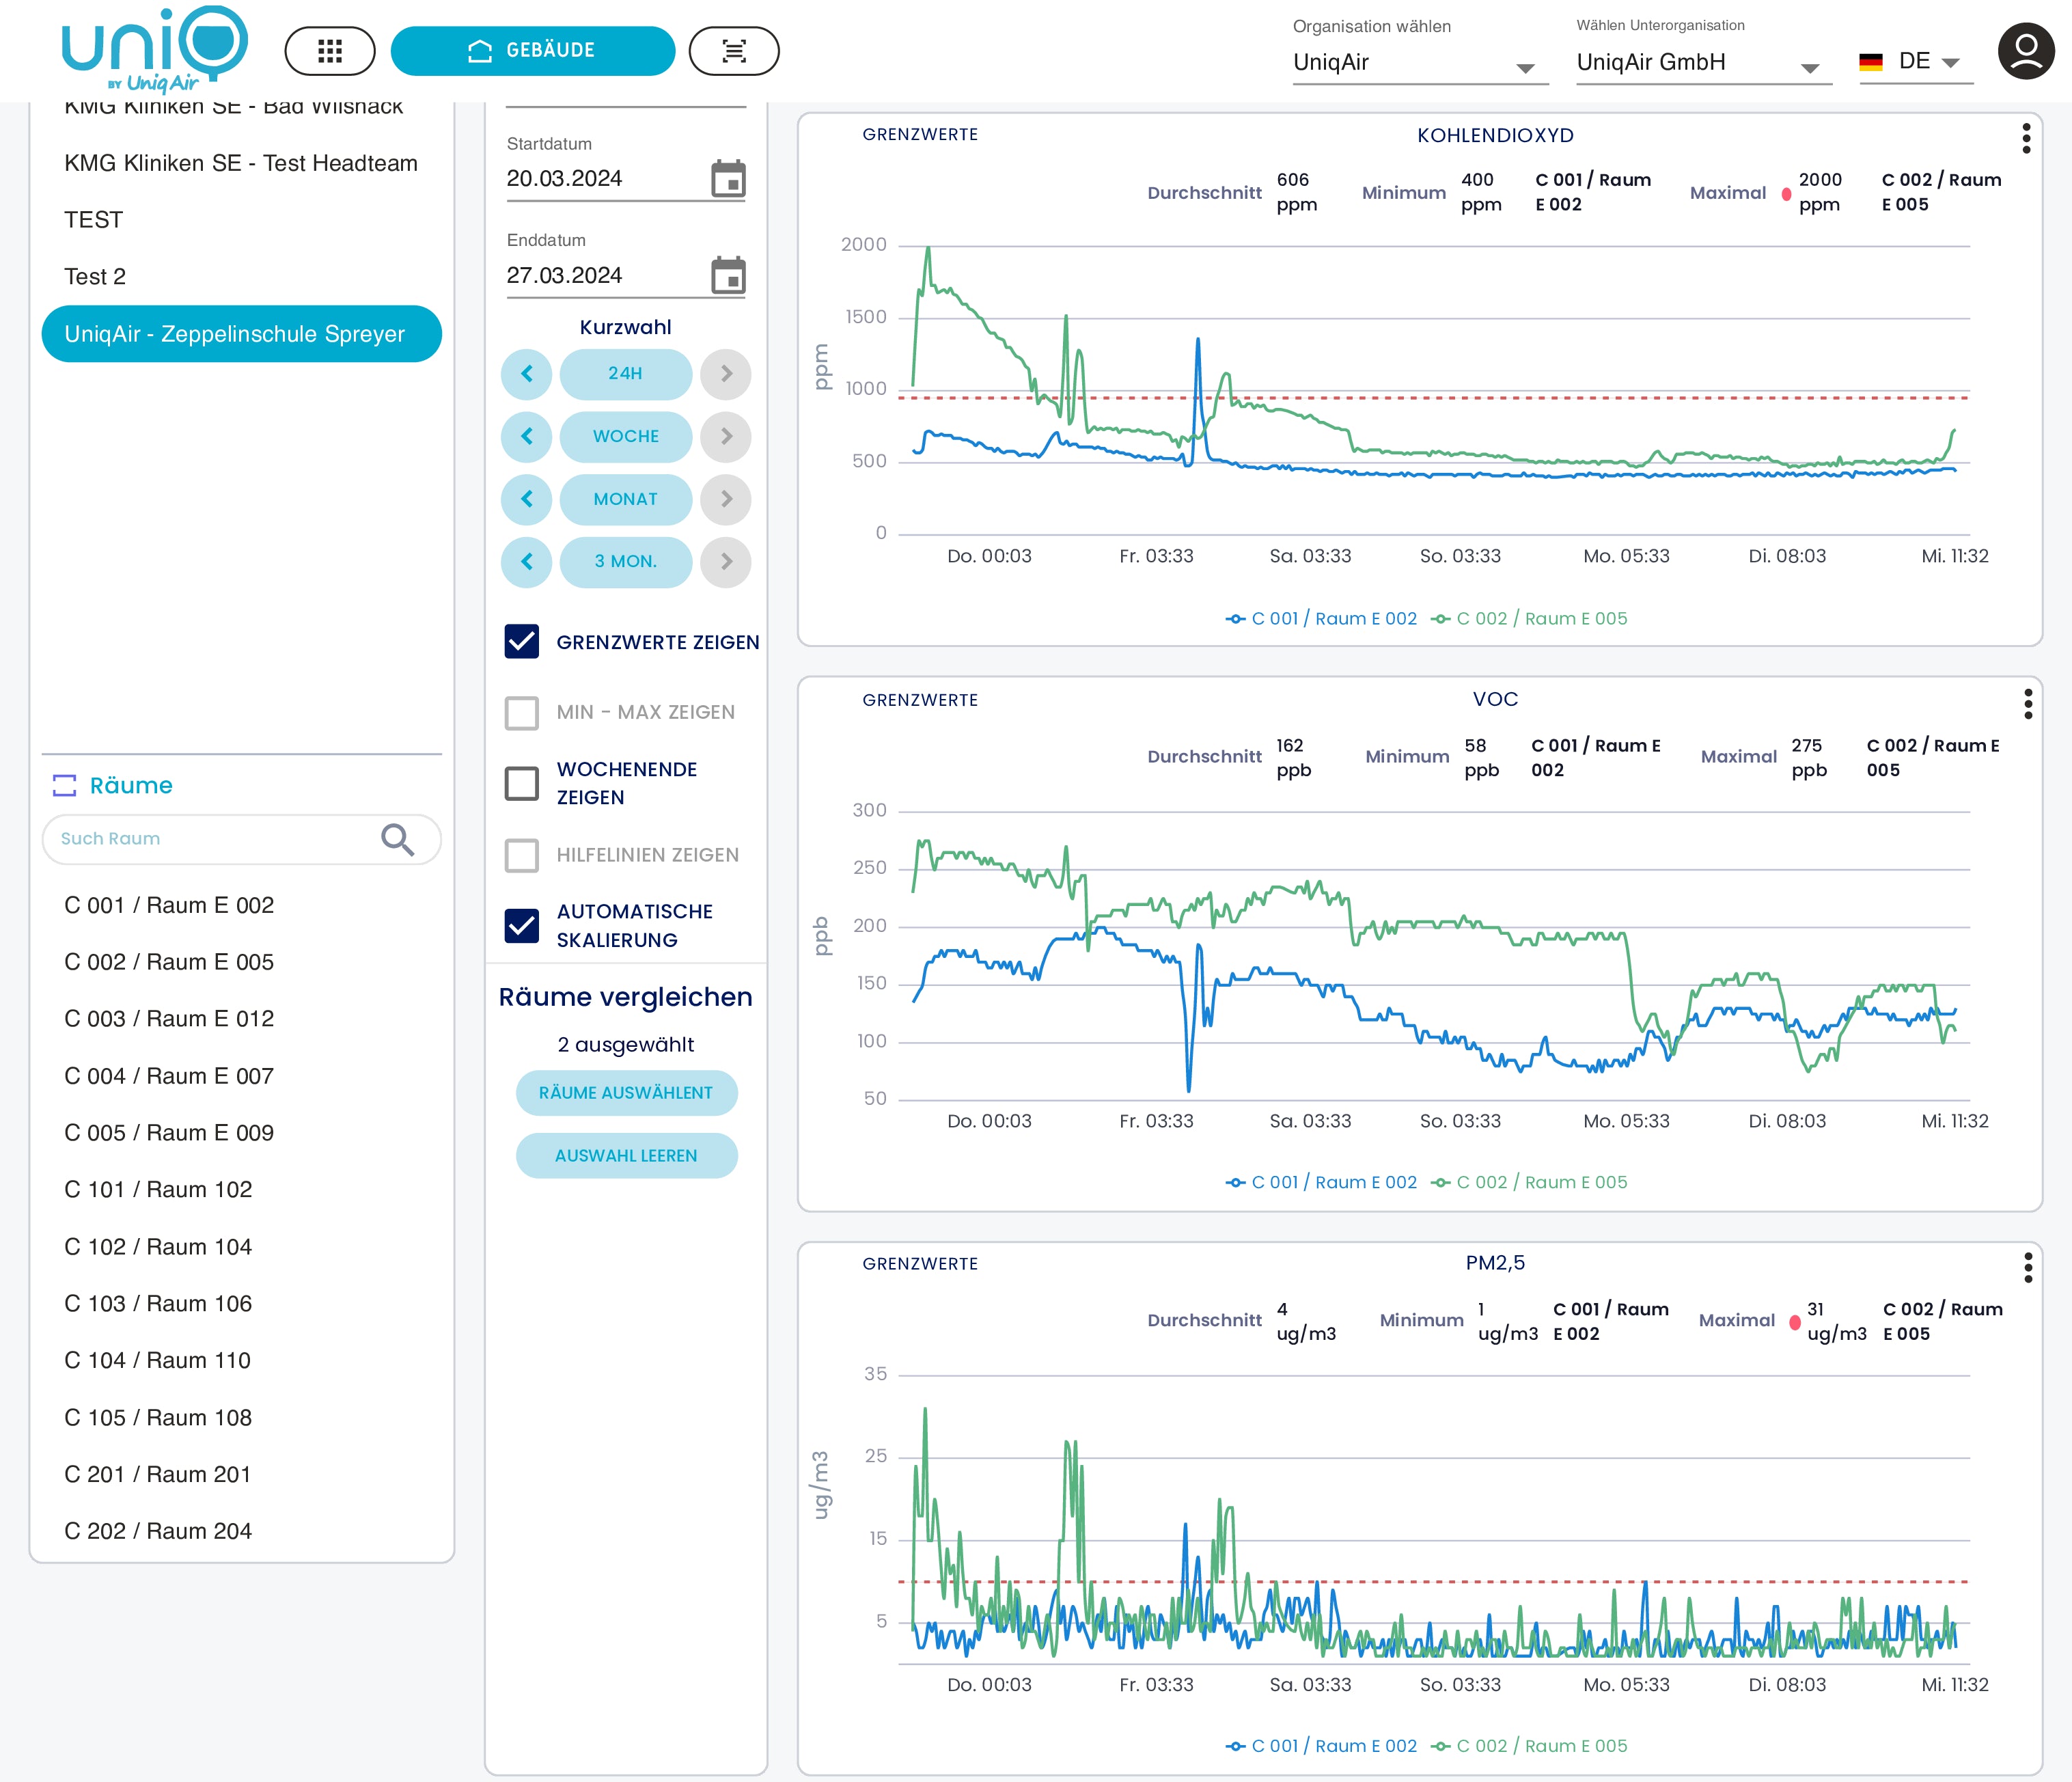
Task: Open the Enddatum calendar picker
Action: click(728, 275)
